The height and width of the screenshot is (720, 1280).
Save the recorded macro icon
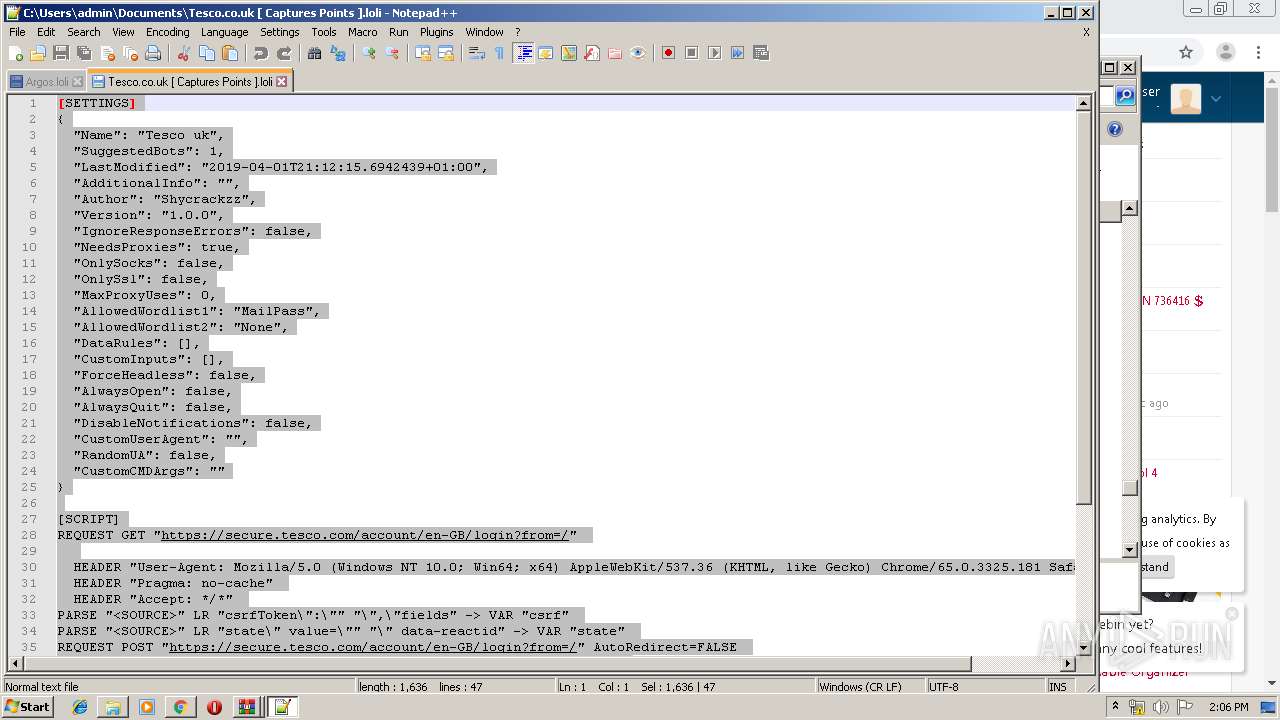pyautogui.click(x=760, y=53)
